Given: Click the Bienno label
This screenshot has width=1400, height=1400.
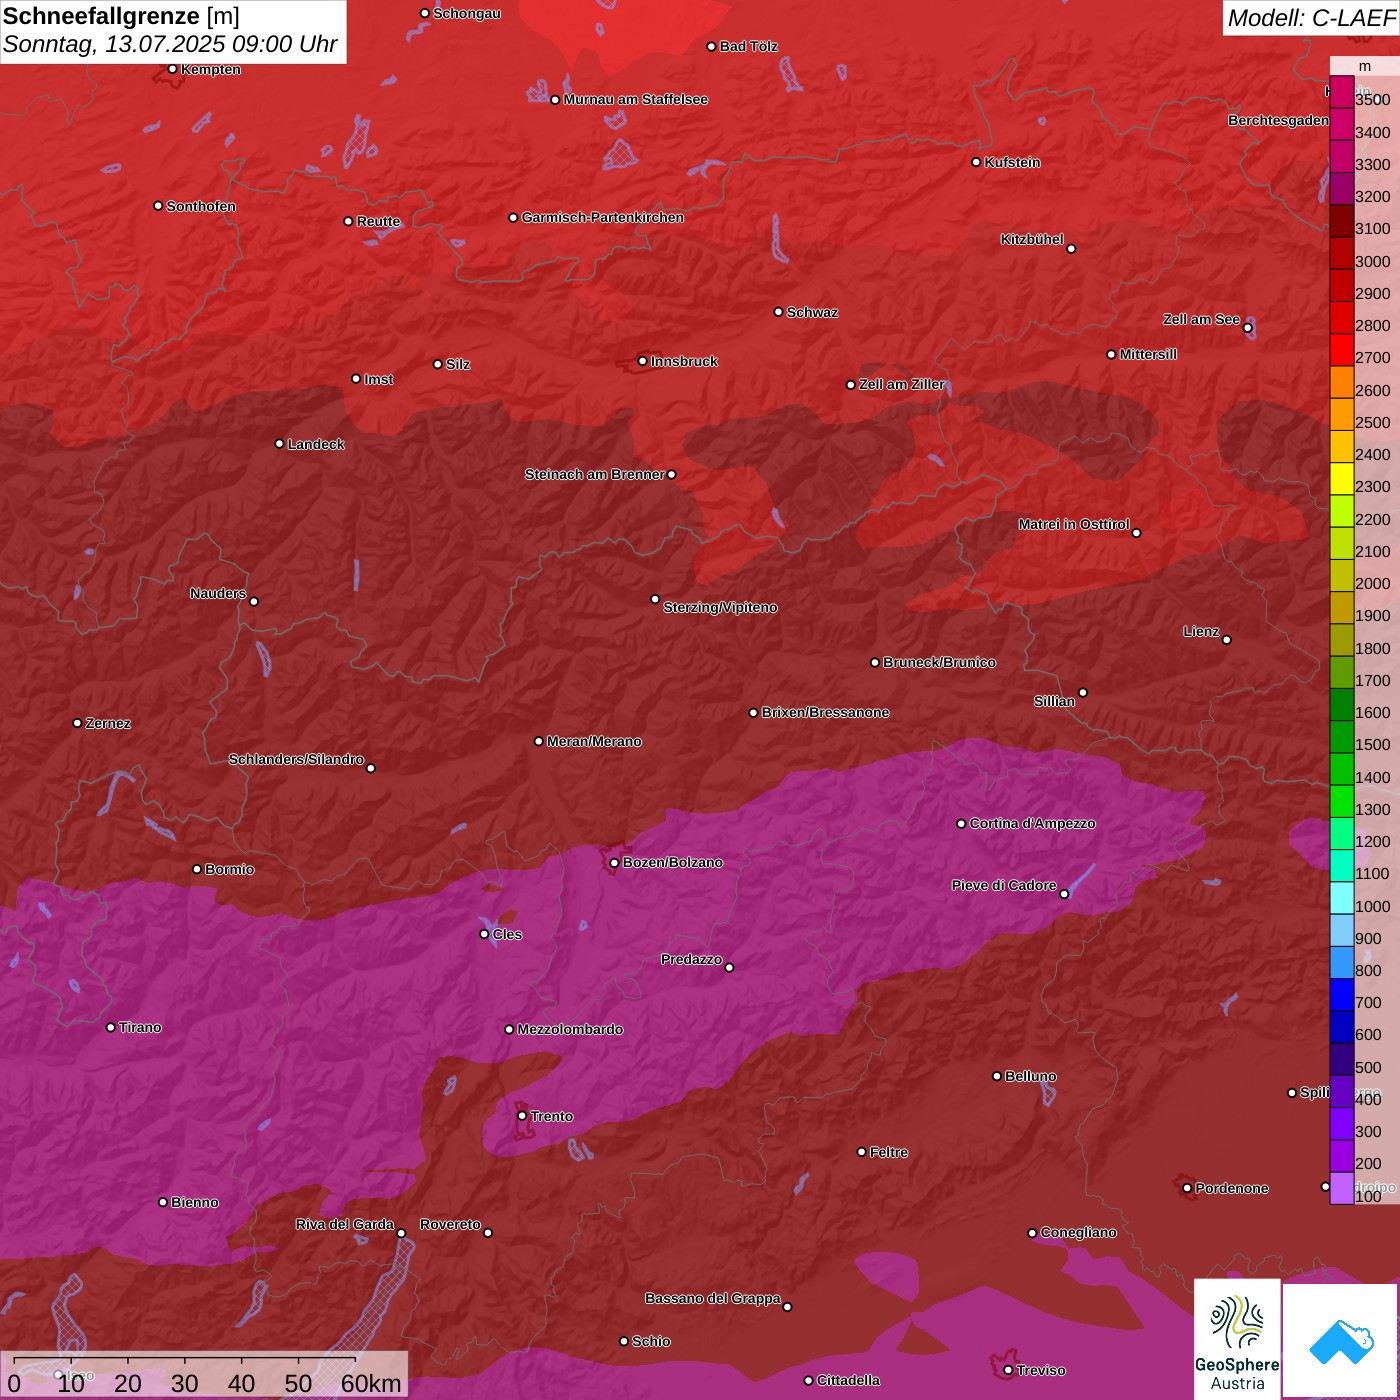Looking at the screenshot, I should click(194, 1202).
